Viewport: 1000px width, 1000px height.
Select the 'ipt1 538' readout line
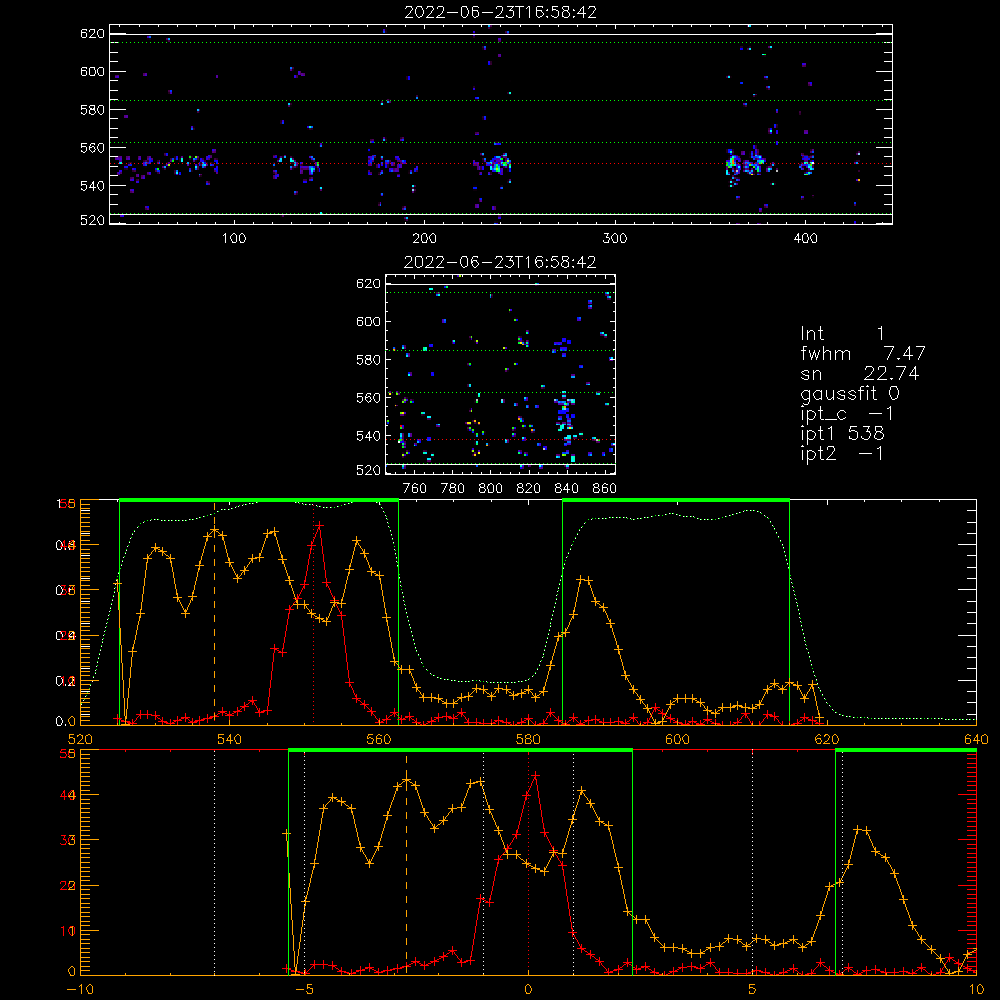842,434
